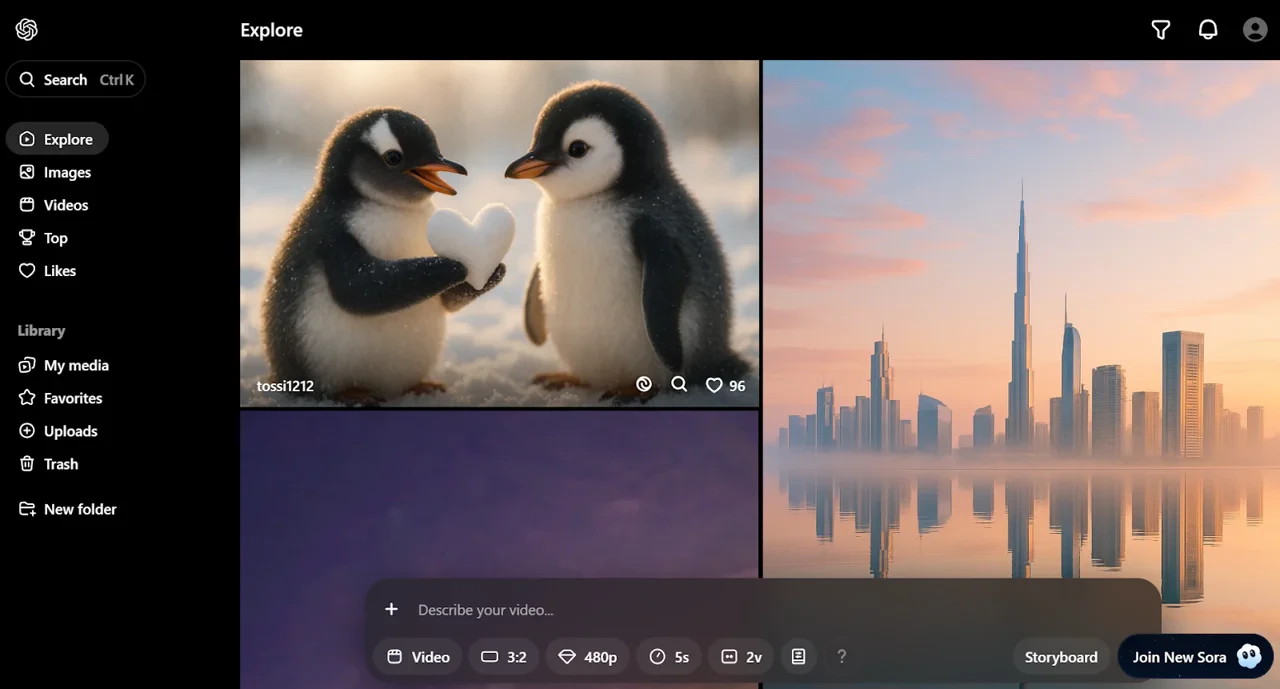Open the Storyboard editor
Viewport: 1280px width, 689px height.
(1061, 656)
